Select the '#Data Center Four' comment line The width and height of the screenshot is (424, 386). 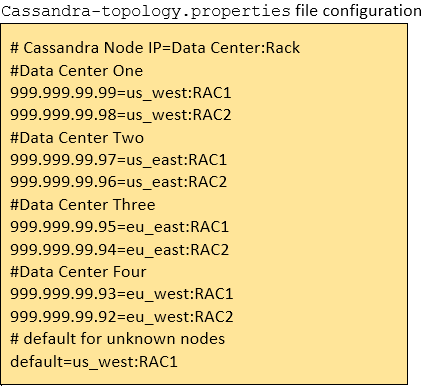[x=78, y=272]
